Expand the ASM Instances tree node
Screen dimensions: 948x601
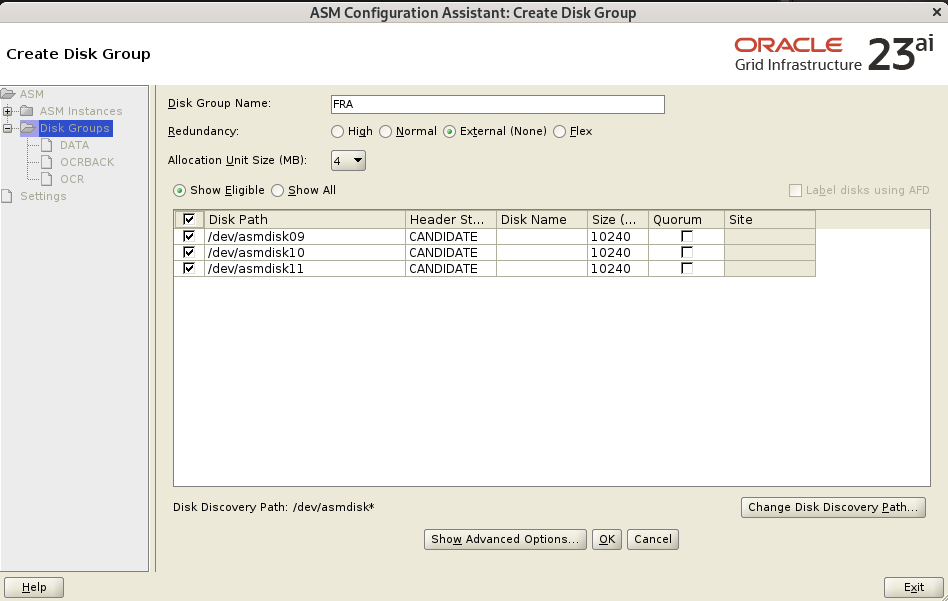[7, 111]
